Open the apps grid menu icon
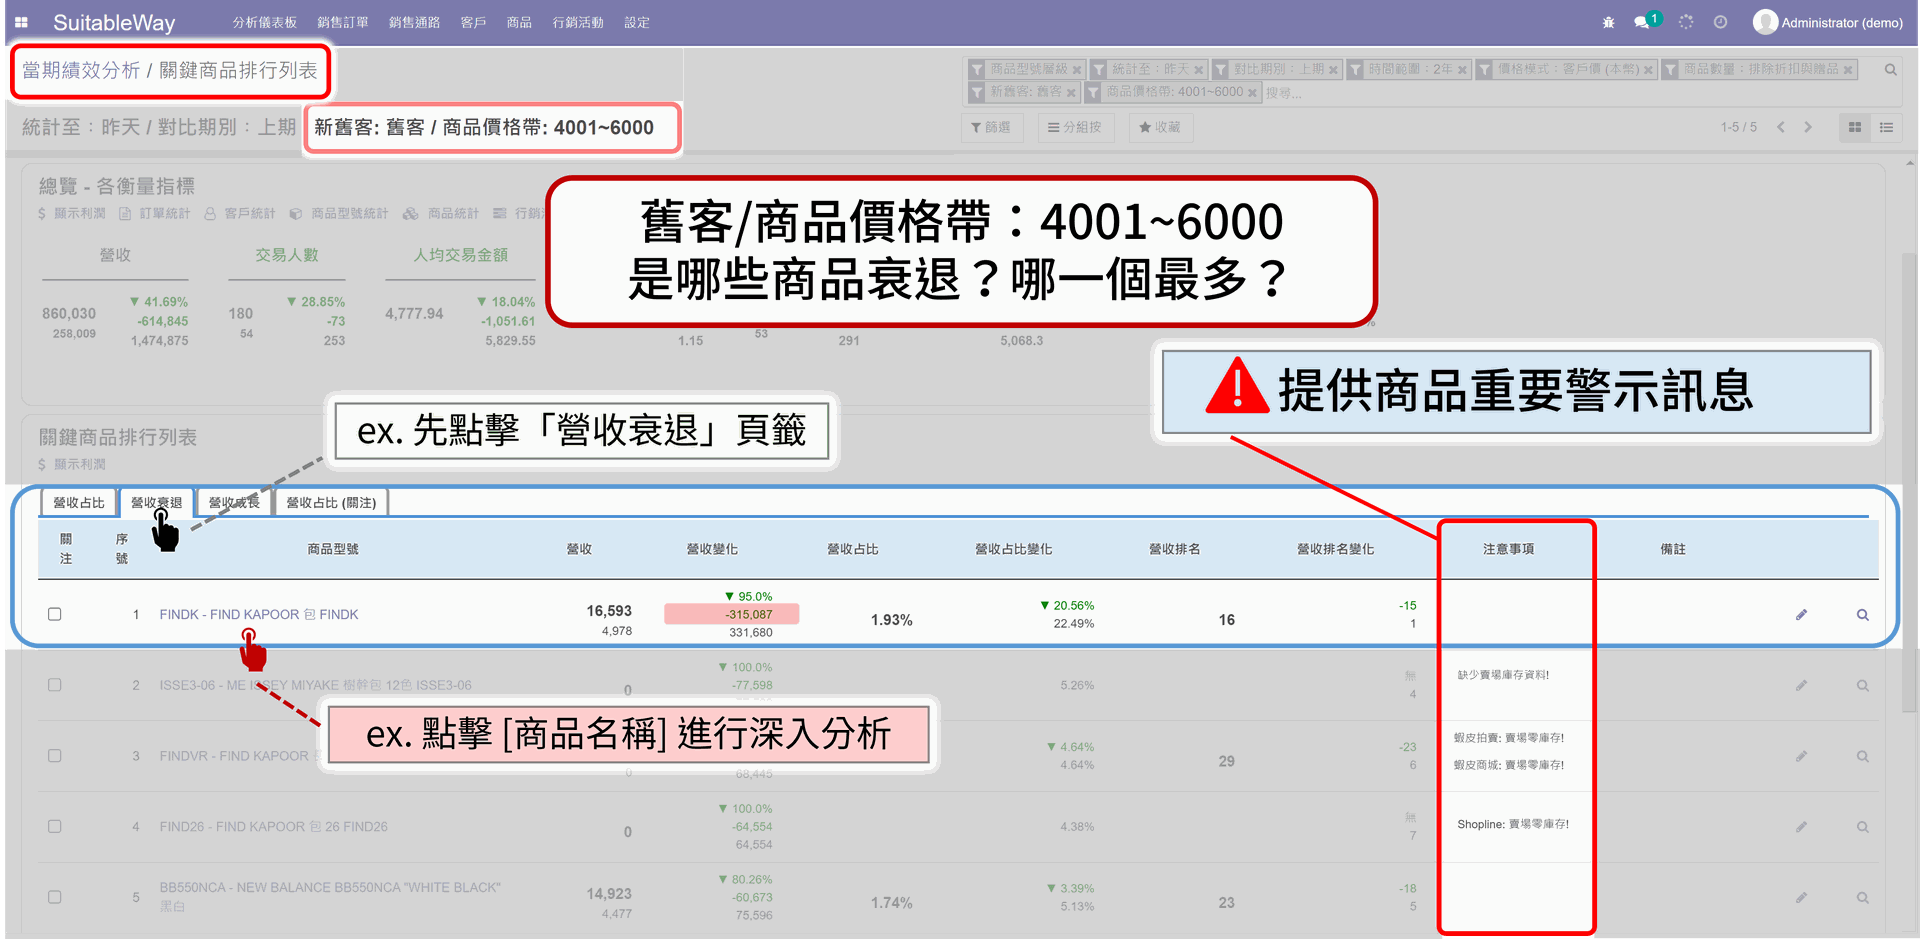The width and height of the screenshot is (1920, 939). 21,22
